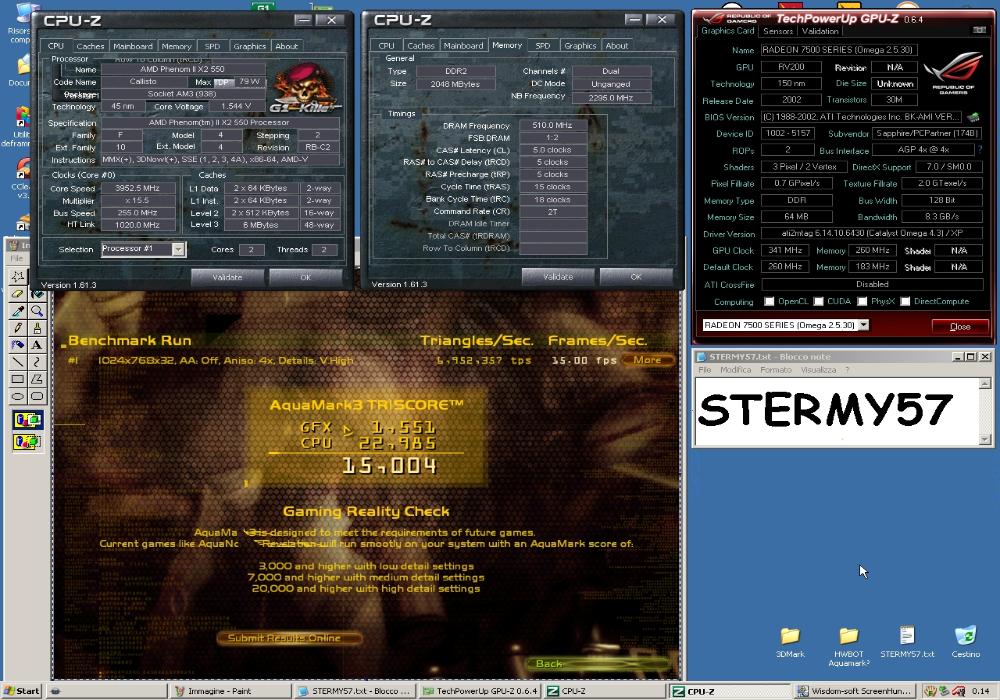The image size is (1000, 700).
Task: Open Visualizza menu in Blocco note
Action: click(818, 370)
